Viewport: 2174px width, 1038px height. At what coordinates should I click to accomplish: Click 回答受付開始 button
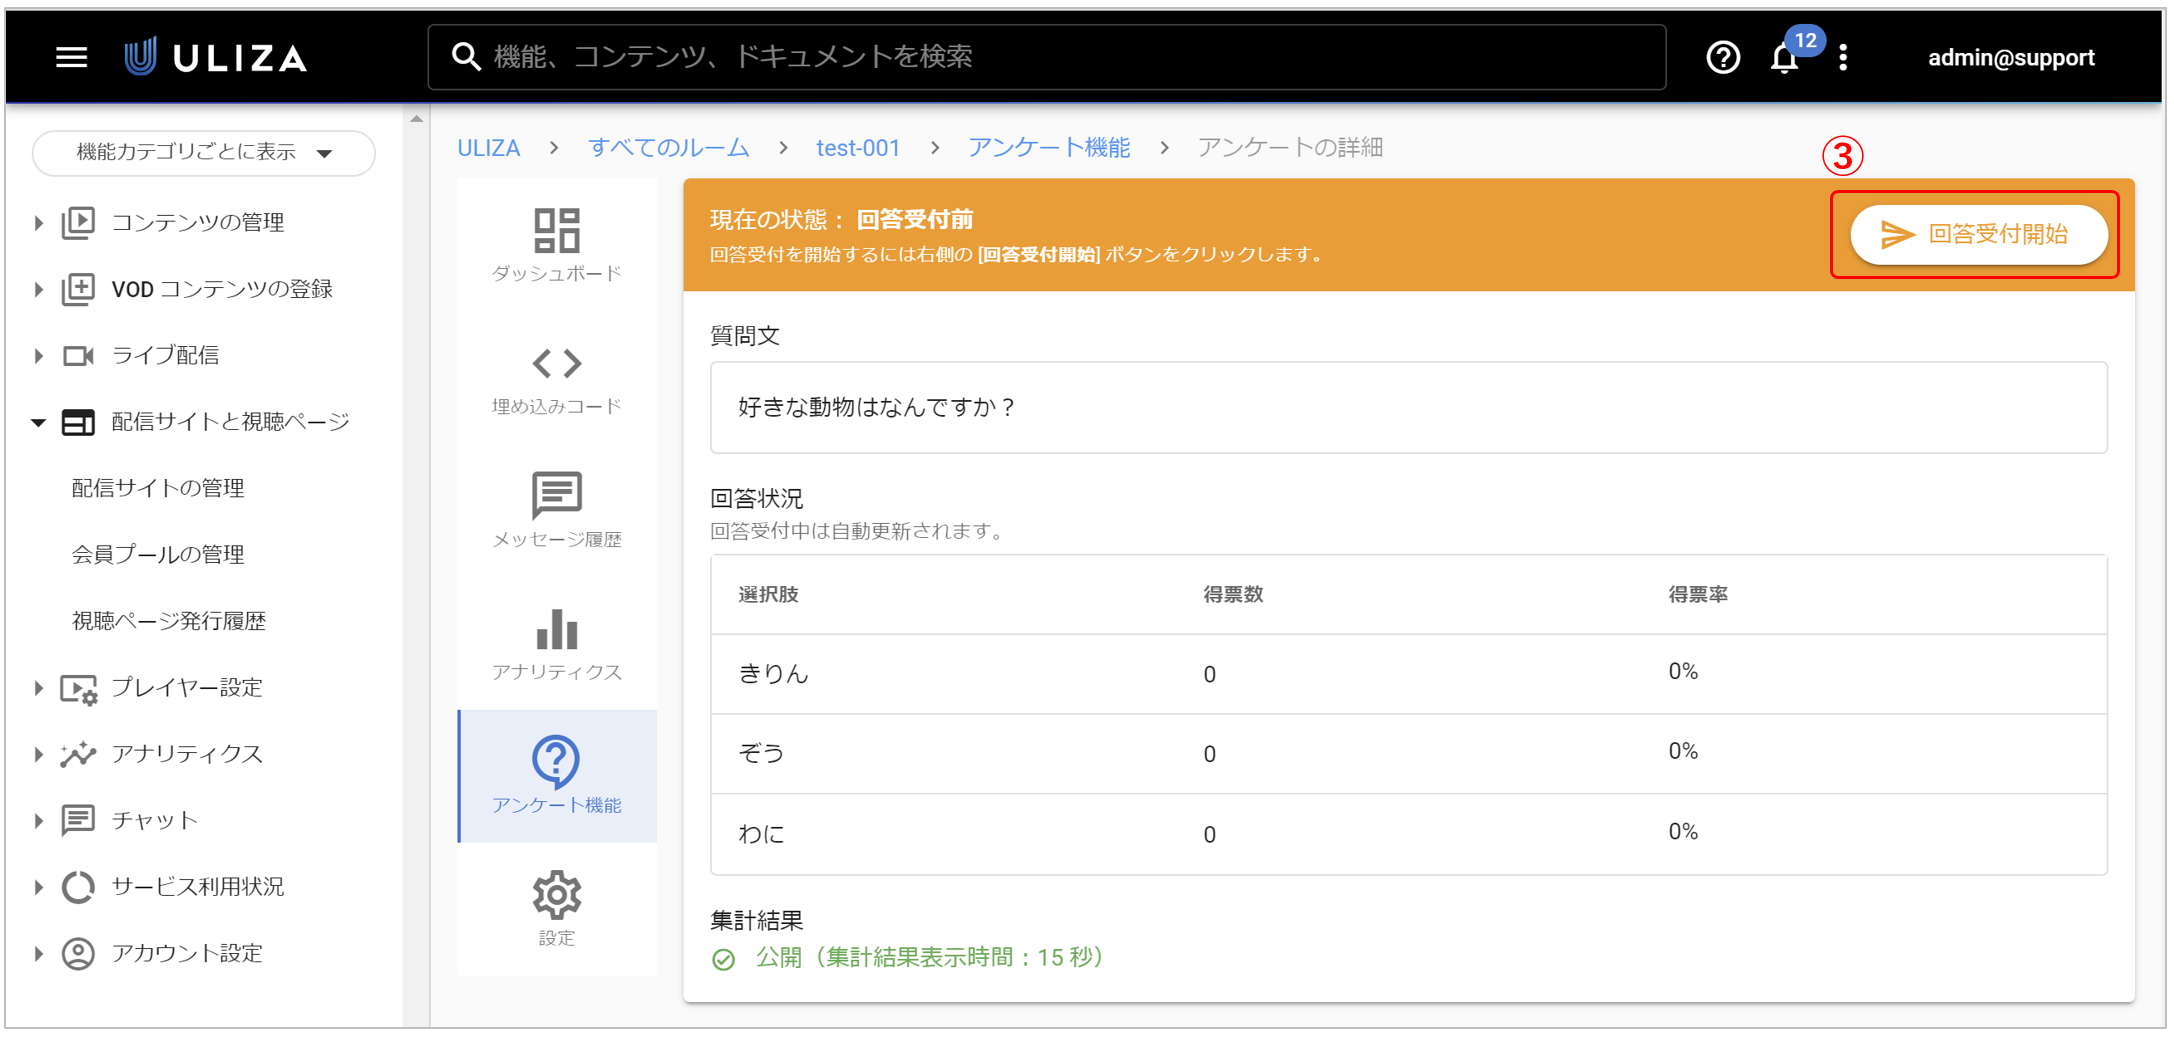coord(1978,235)
